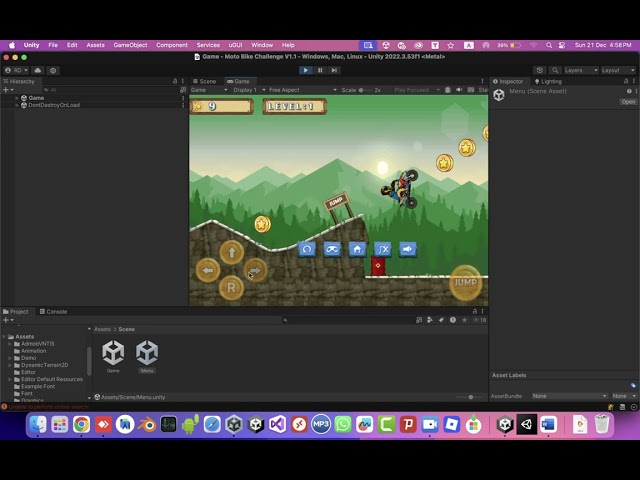The width and height of the screenshot is (640, 480).
Task: Click the Step frame button
Action: pyautogui.click(x=334, y=70)
